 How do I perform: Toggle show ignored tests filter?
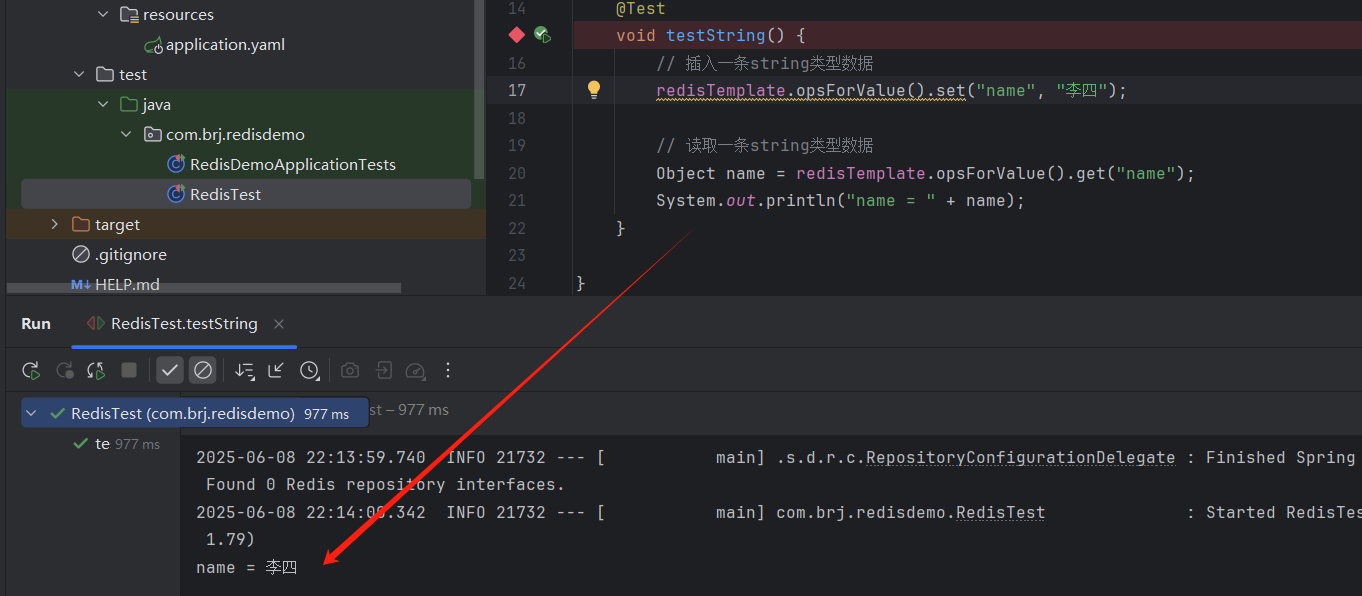[203, 370]
